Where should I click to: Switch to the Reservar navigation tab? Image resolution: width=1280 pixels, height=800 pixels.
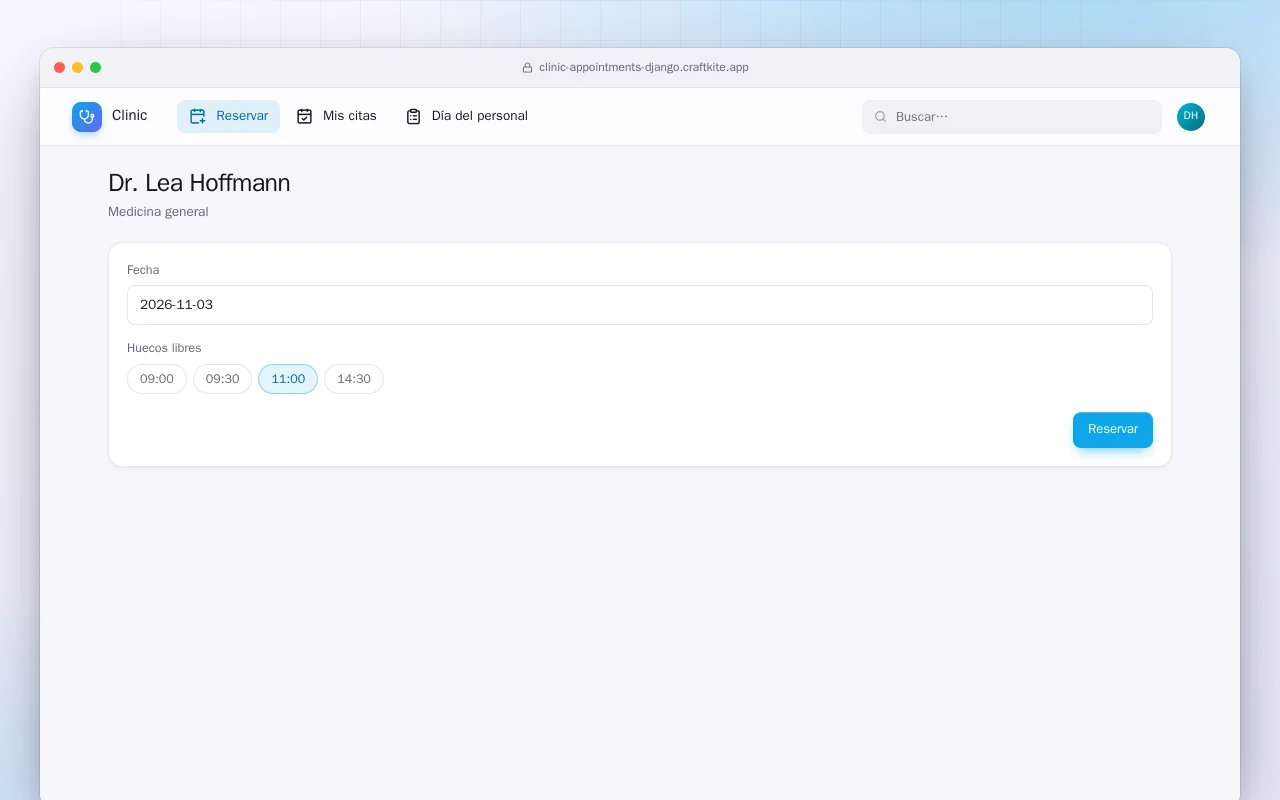(229, 116)
